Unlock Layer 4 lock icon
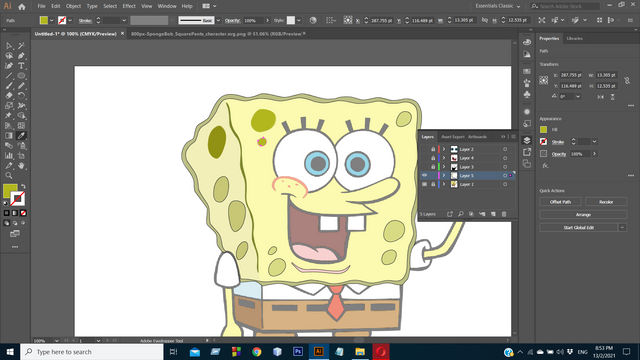This screenshot has width=640, height=360. pos(433,158)
